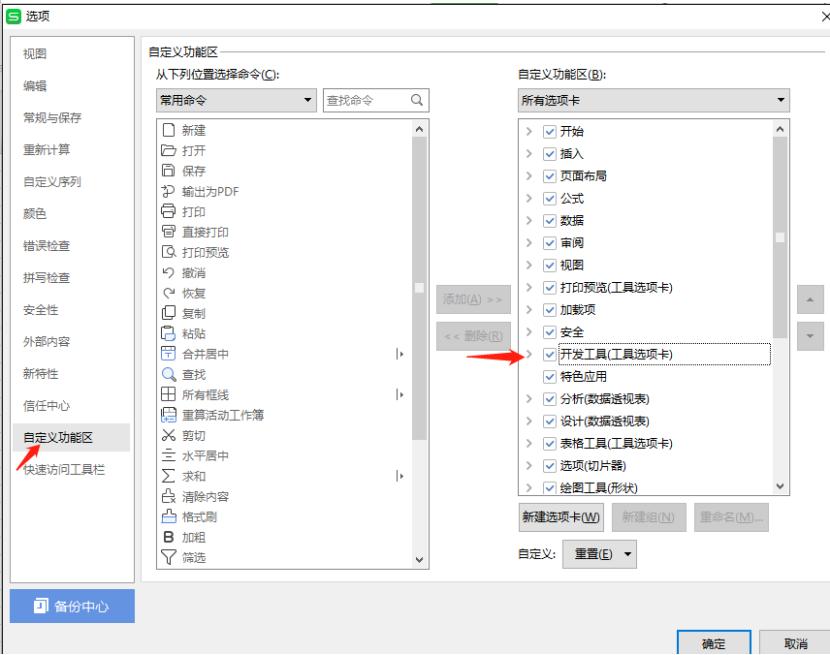Toggle the 审阅 checkbox
The image size is (830, 655).
(549, 243)
